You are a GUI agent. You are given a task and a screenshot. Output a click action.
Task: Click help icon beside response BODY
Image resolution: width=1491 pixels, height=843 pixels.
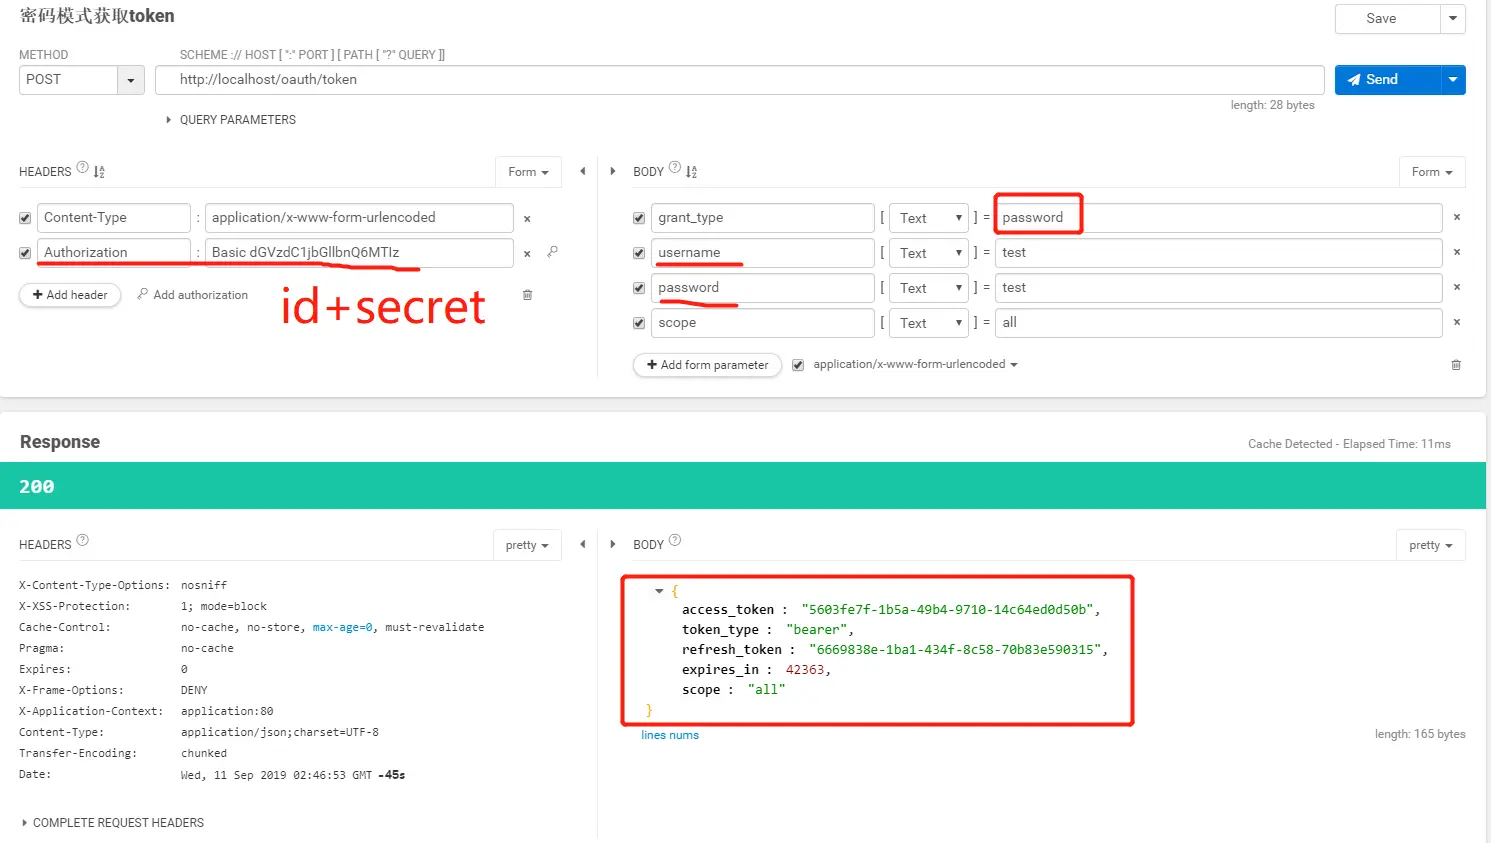(x=675, y=540)
